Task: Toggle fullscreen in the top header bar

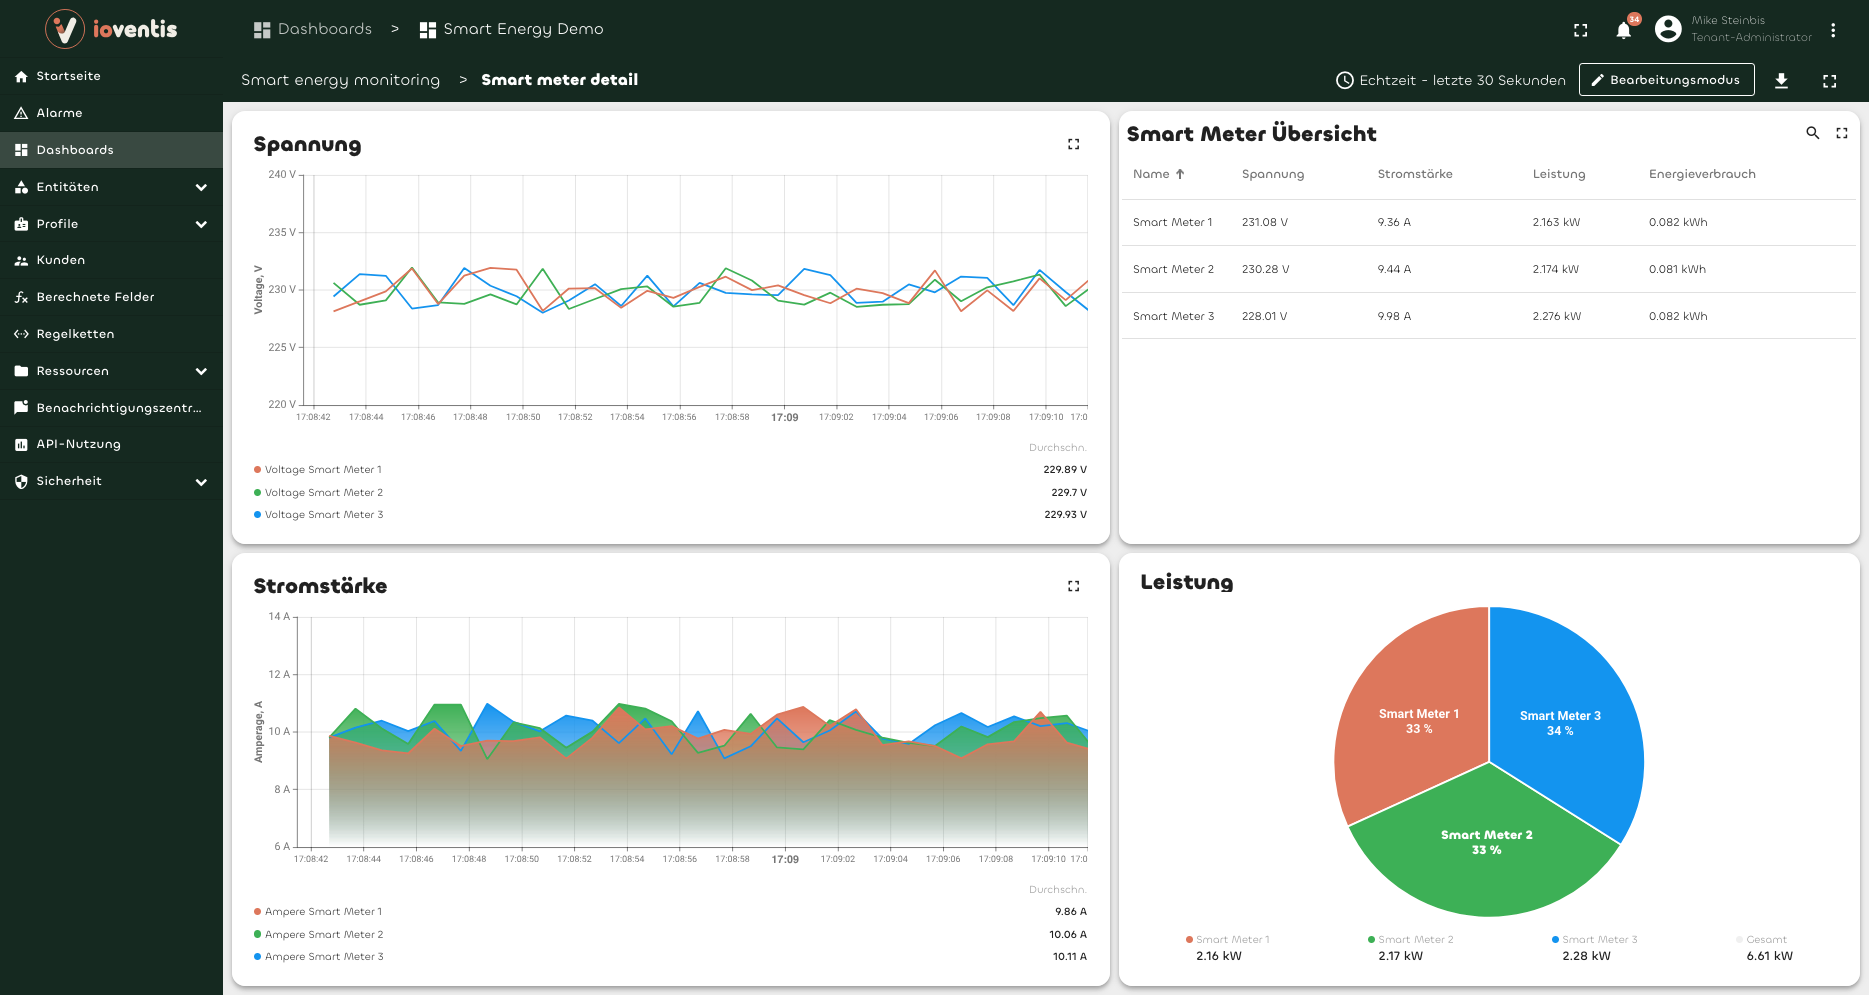Action: coord(1580,30)
